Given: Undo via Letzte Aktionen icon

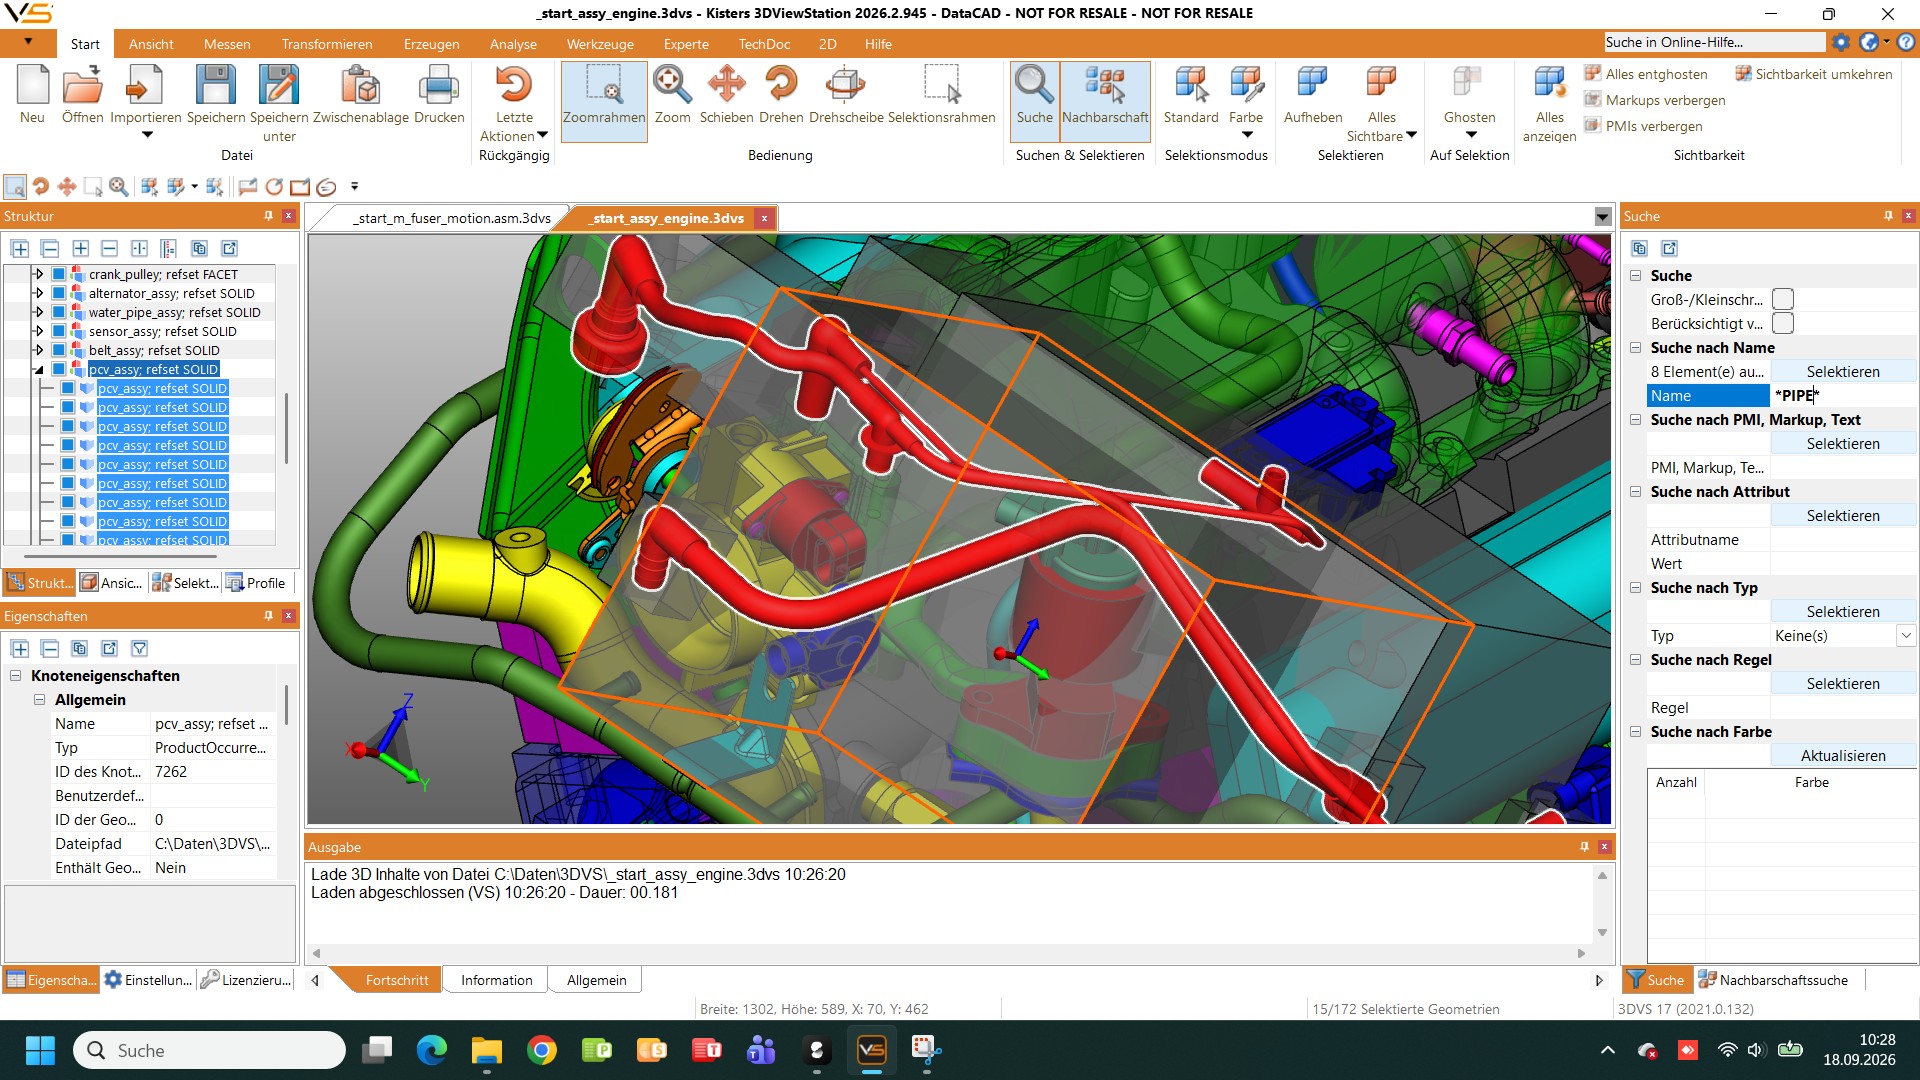Looking at the screenshot, I should tap(514, 85).
